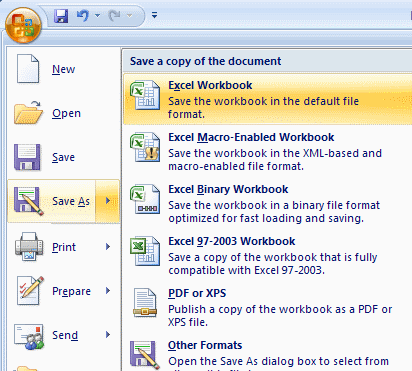
Task: Click the Excel 97-2003 Workbook icon
Action: [x=145, y=251]
